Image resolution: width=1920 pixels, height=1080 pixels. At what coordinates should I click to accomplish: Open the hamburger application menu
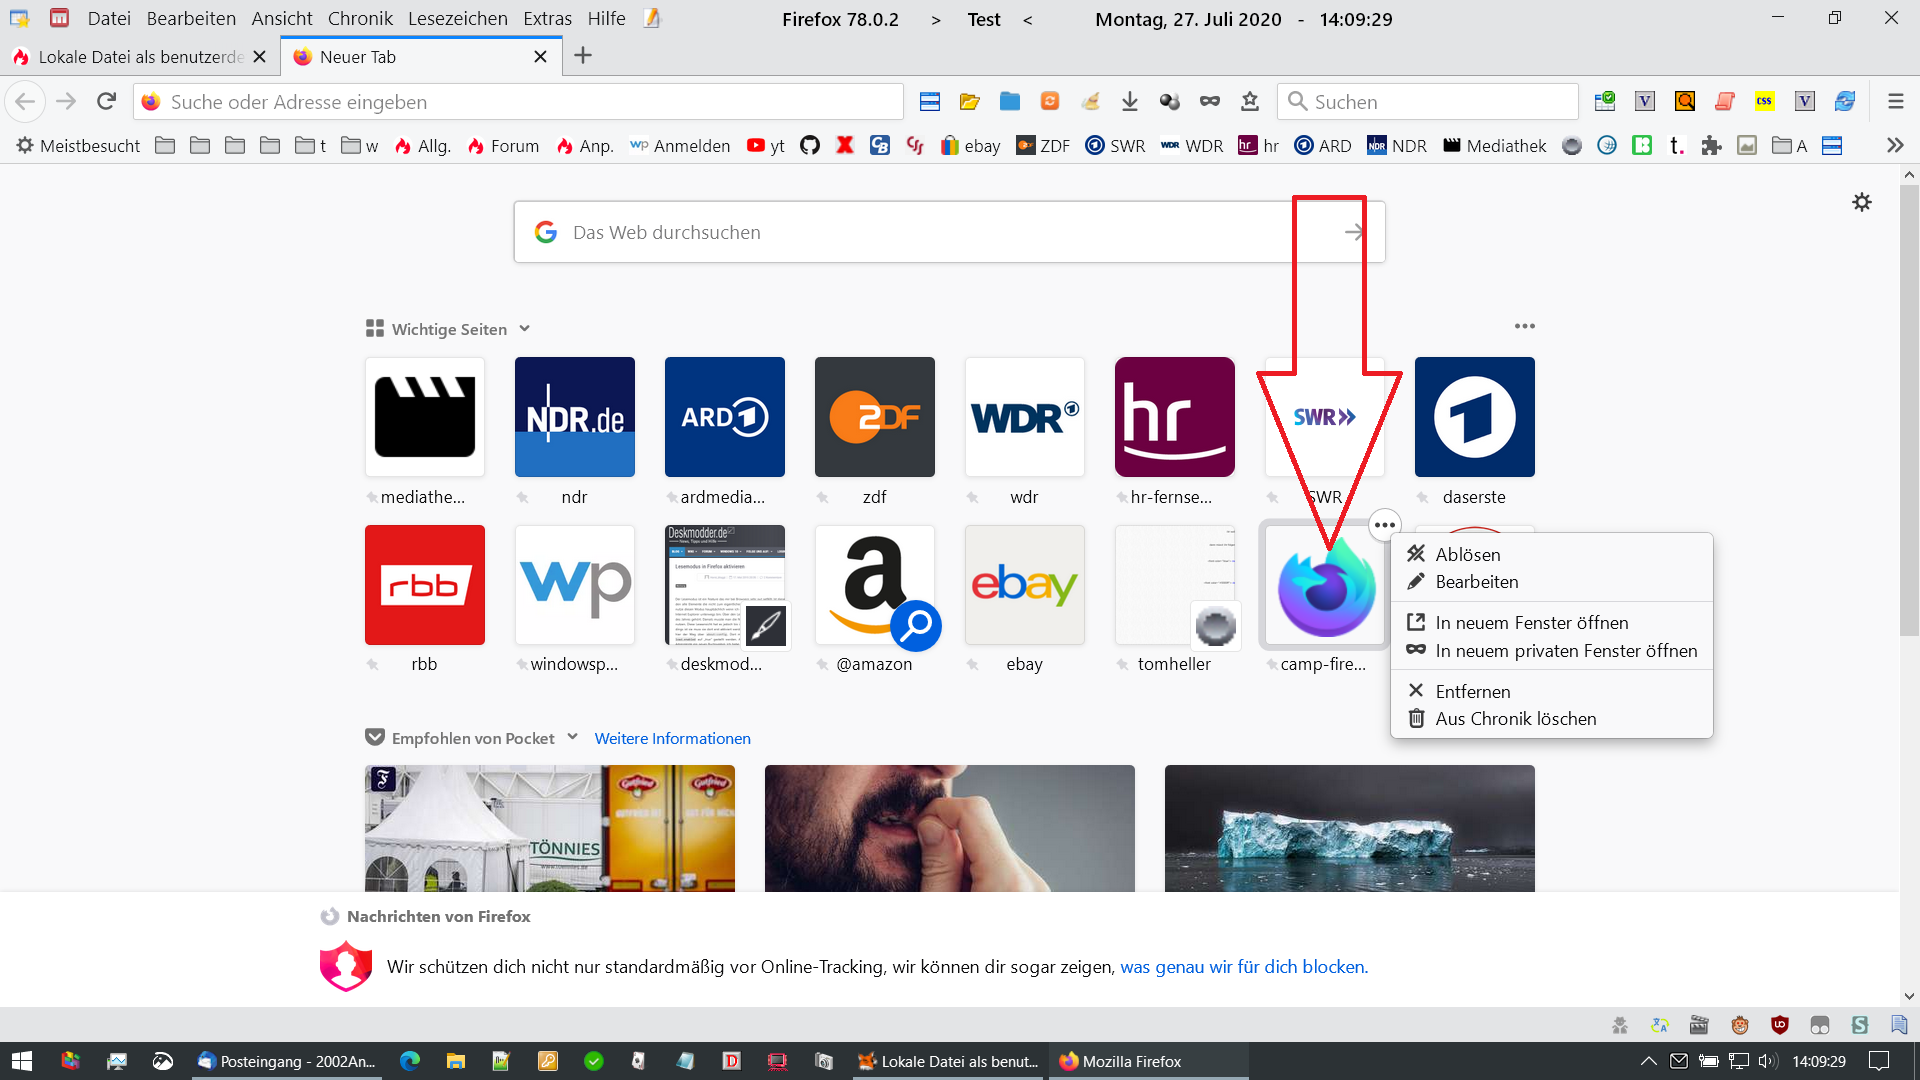[x=1895, y=101]
